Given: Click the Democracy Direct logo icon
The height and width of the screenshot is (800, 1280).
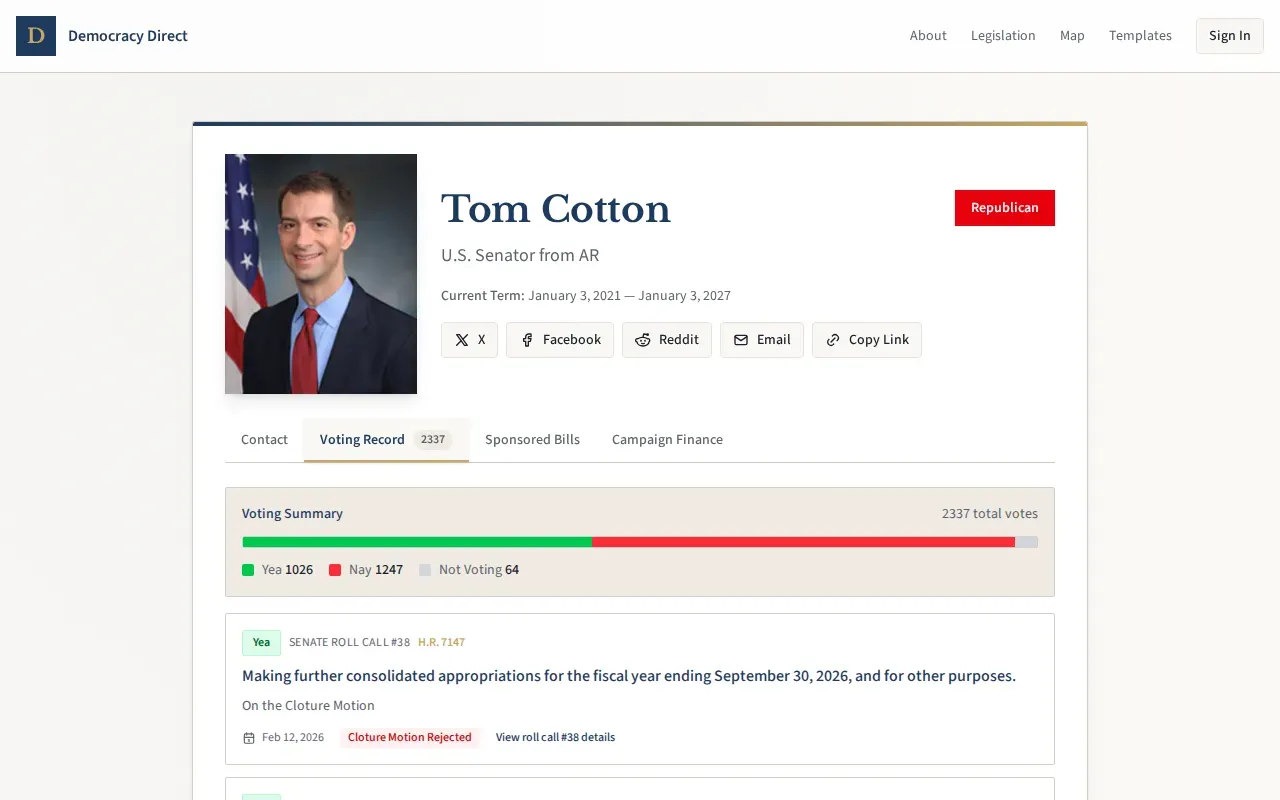Looking at the screenshot, I should point(36,35).
